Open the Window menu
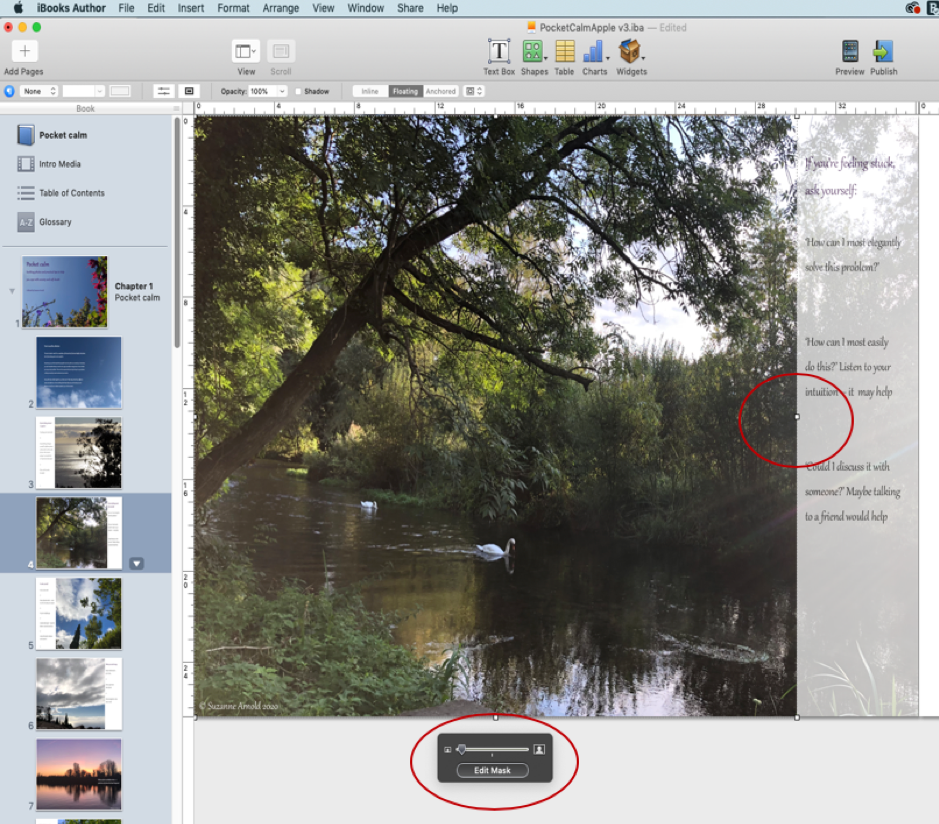The width and height of the screenshot is (939, 824). tap(366, 8)
